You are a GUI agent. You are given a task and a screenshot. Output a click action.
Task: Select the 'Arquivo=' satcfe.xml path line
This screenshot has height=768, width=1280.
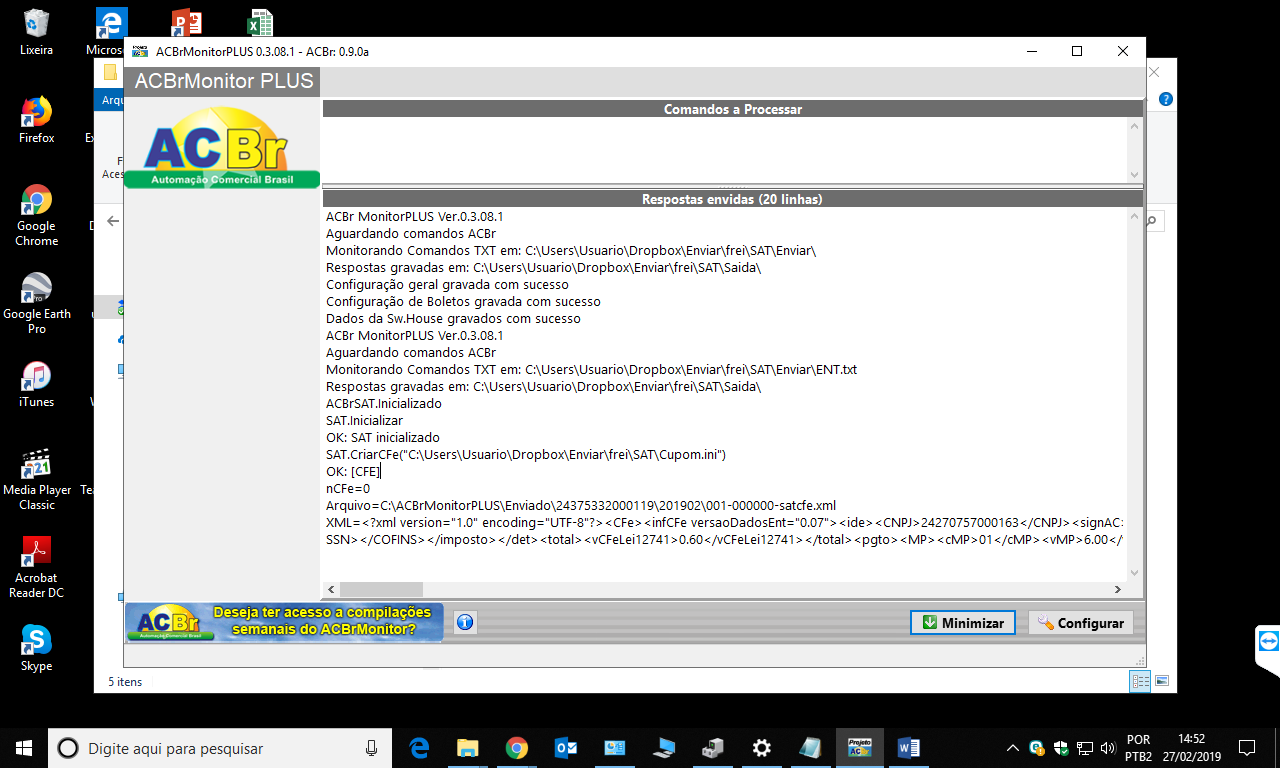[581, 505]
